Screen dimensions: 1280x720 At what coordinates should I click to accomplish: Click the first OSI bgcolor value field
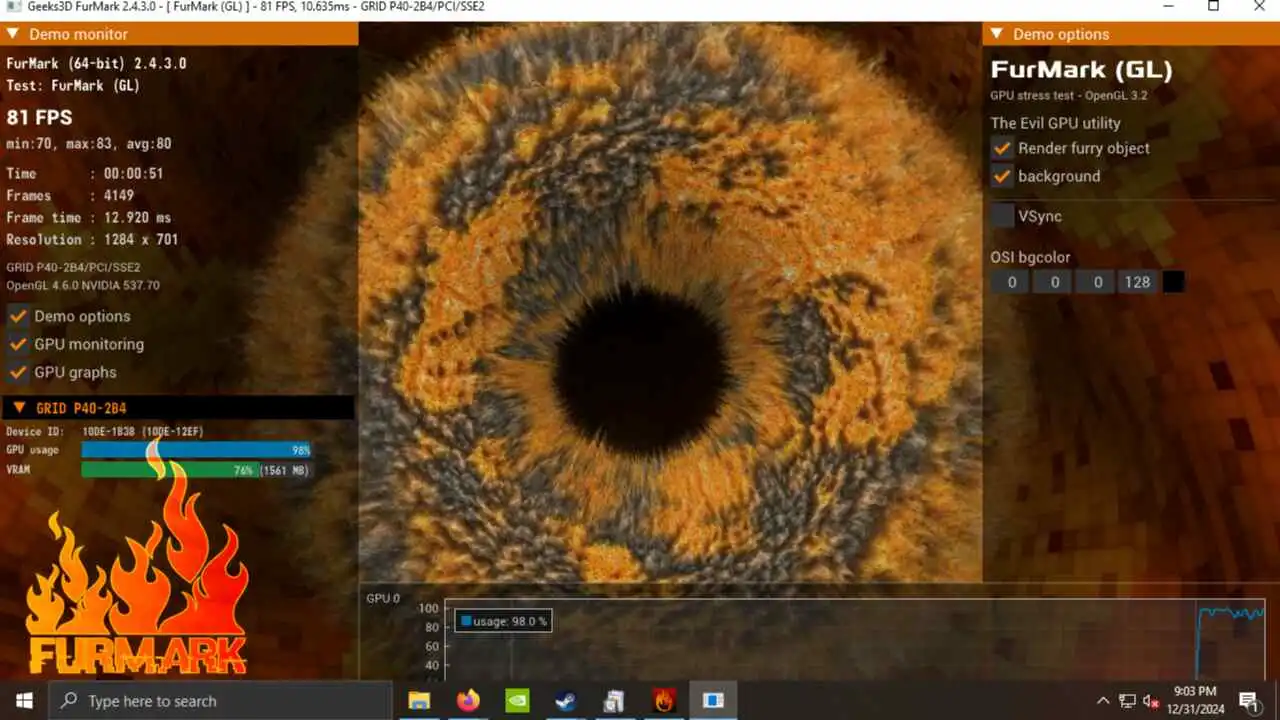pyautogui.click(x=1011, y=282)
